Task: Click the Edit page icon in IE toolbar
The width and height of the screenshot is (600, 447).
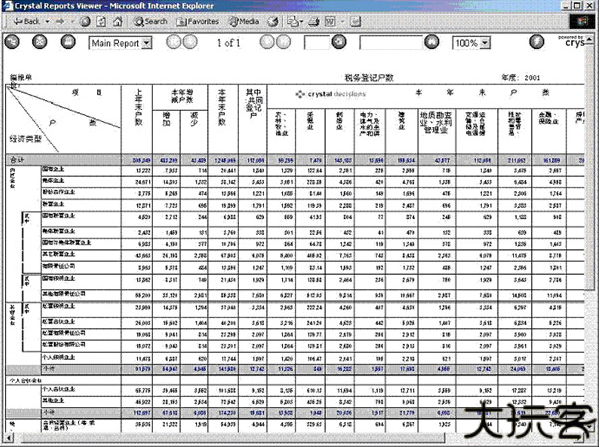Action: click(x=330, y=22)
